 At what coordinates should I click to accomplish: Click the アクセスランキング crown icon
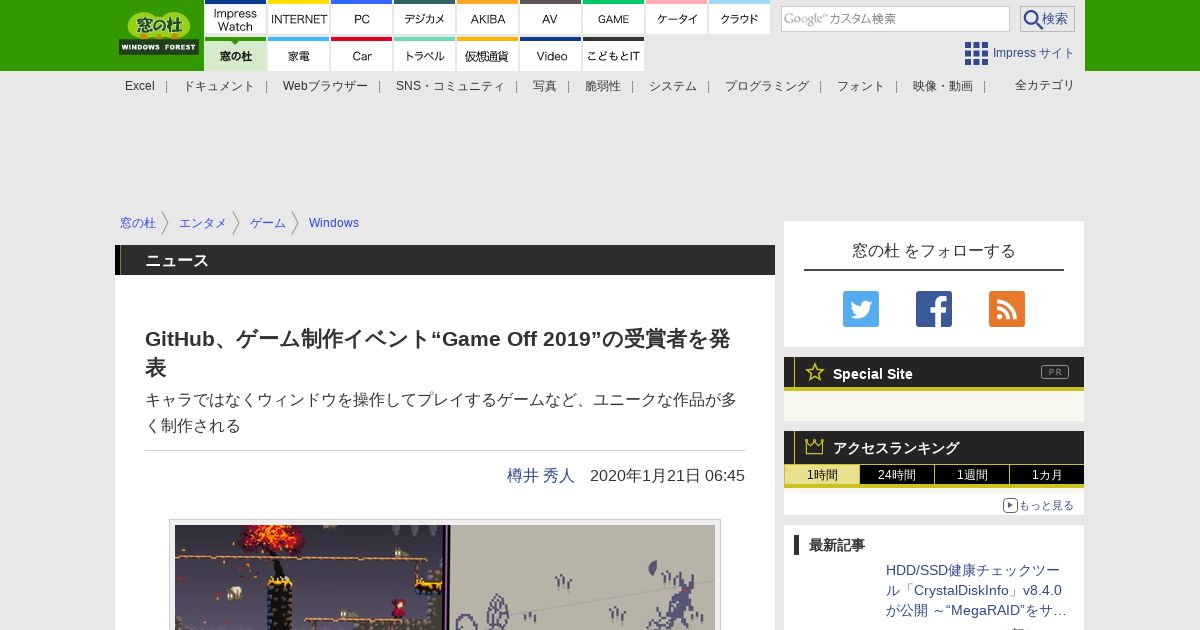[x=815, y=447]
